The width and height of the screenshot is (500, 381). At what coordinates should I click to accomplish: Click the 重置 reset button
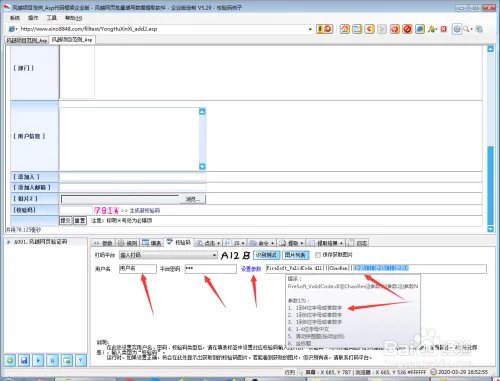80,220
